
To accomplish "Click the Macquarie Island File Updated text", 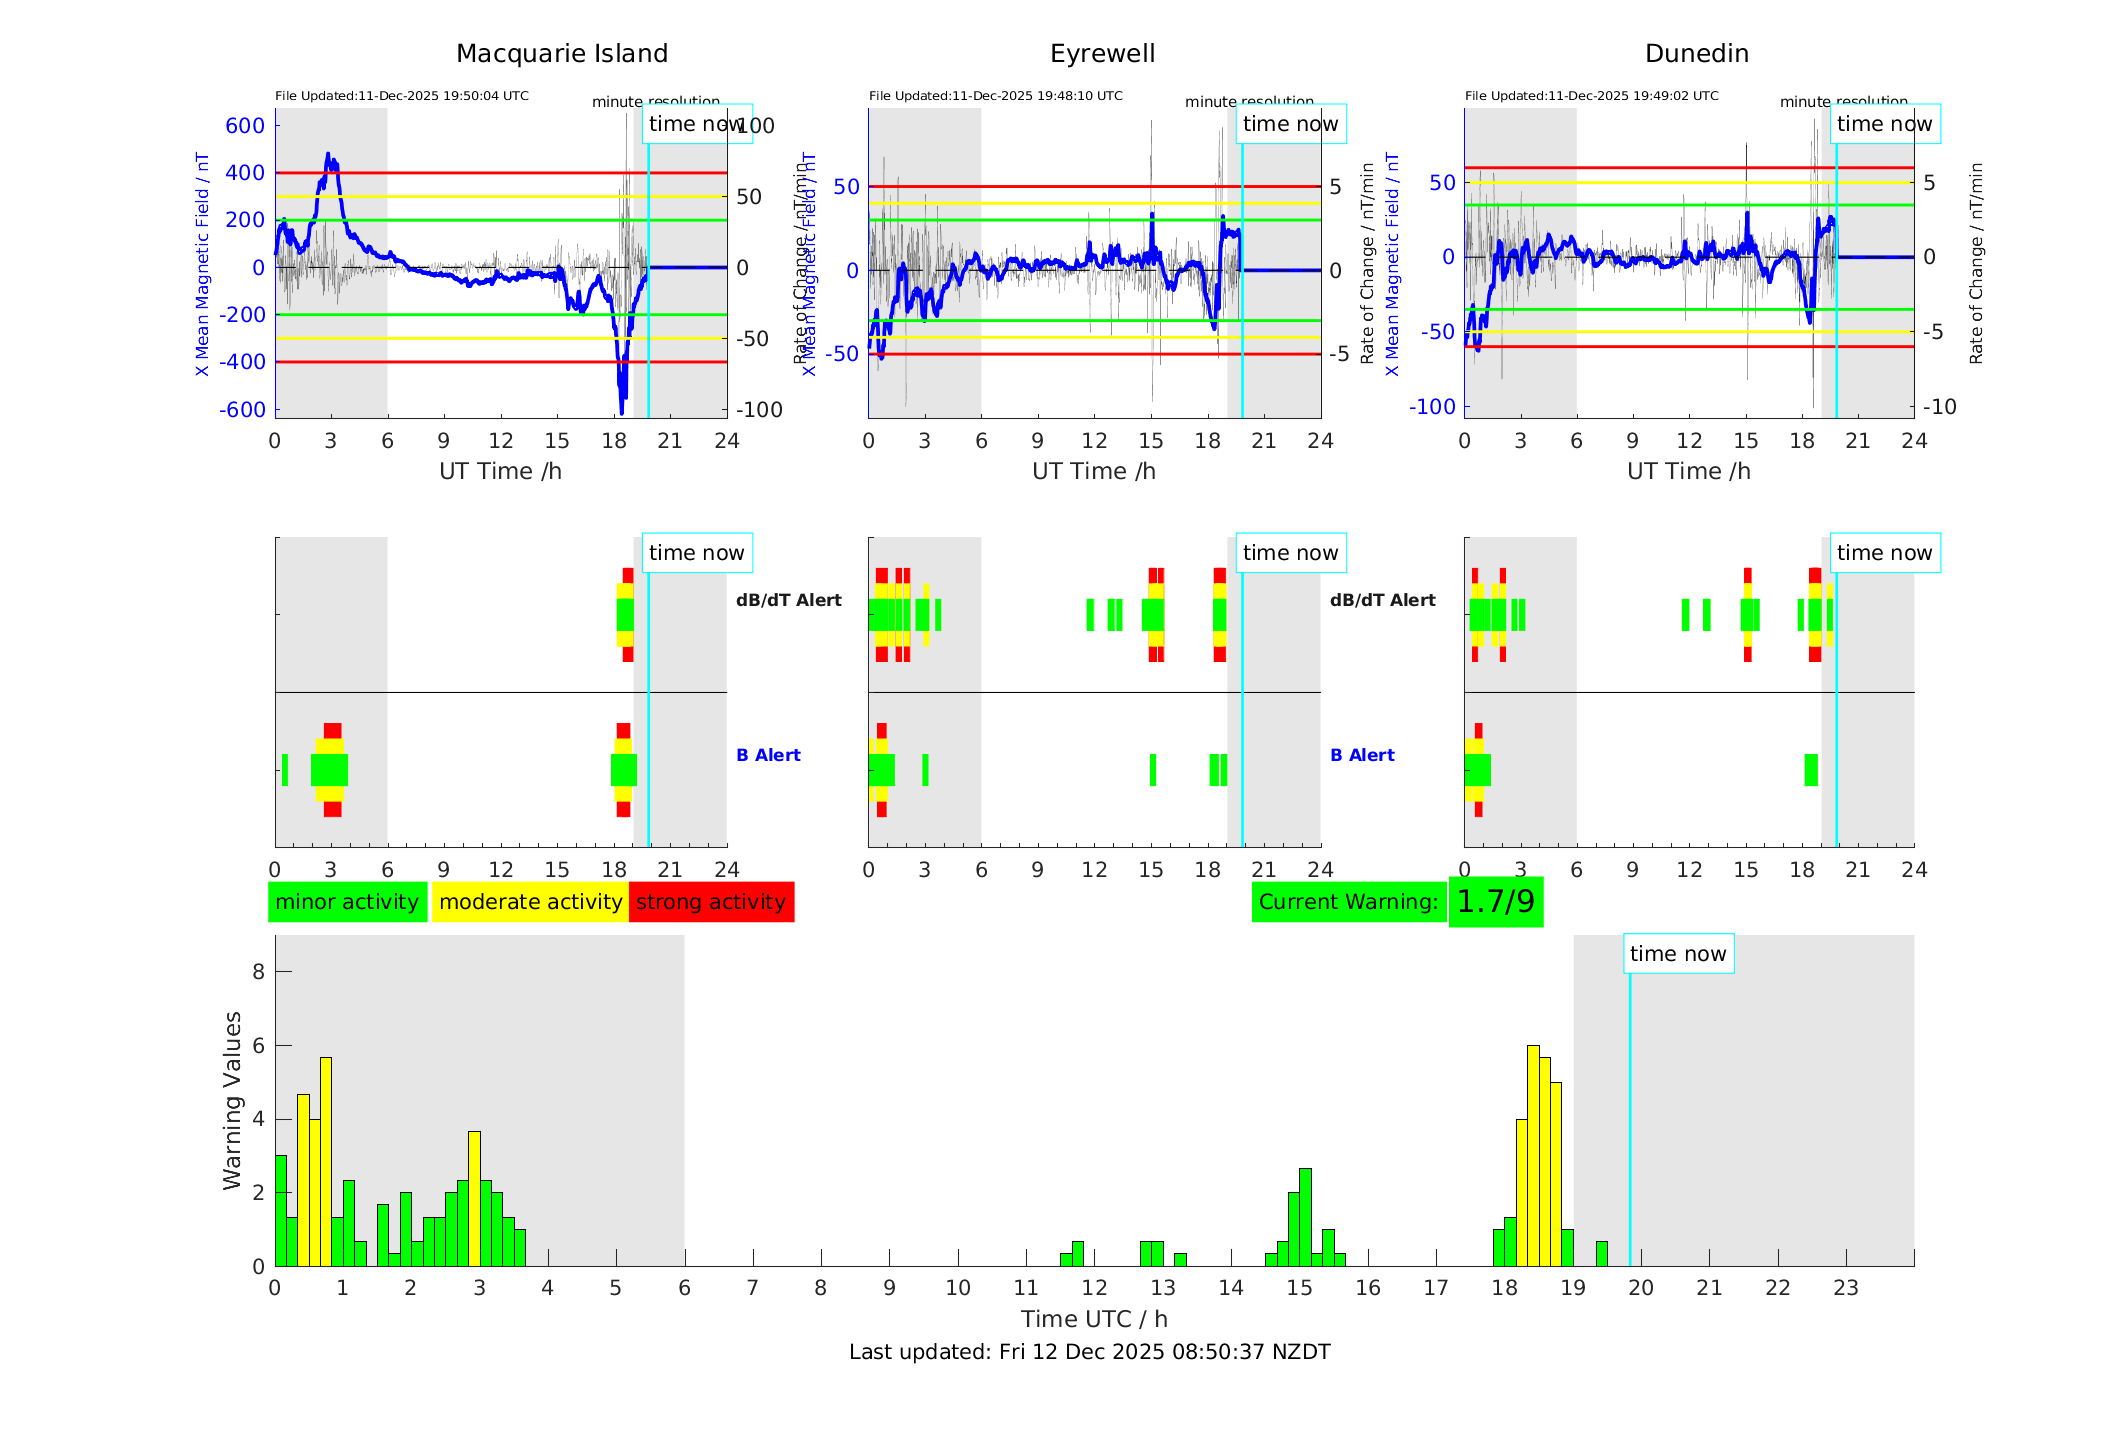I will [401, 96].
